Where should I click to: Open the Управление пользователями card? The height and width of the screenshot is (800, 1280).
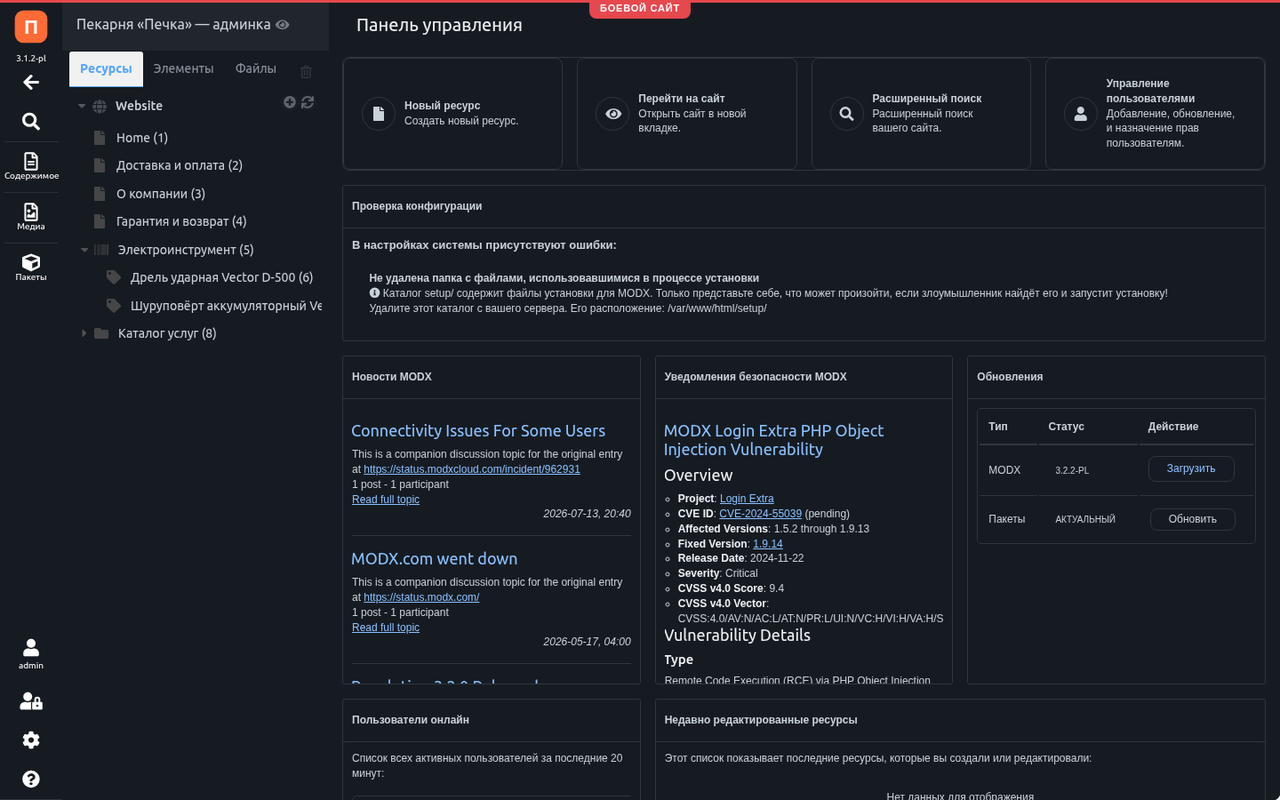click(x=1155, y=114)
